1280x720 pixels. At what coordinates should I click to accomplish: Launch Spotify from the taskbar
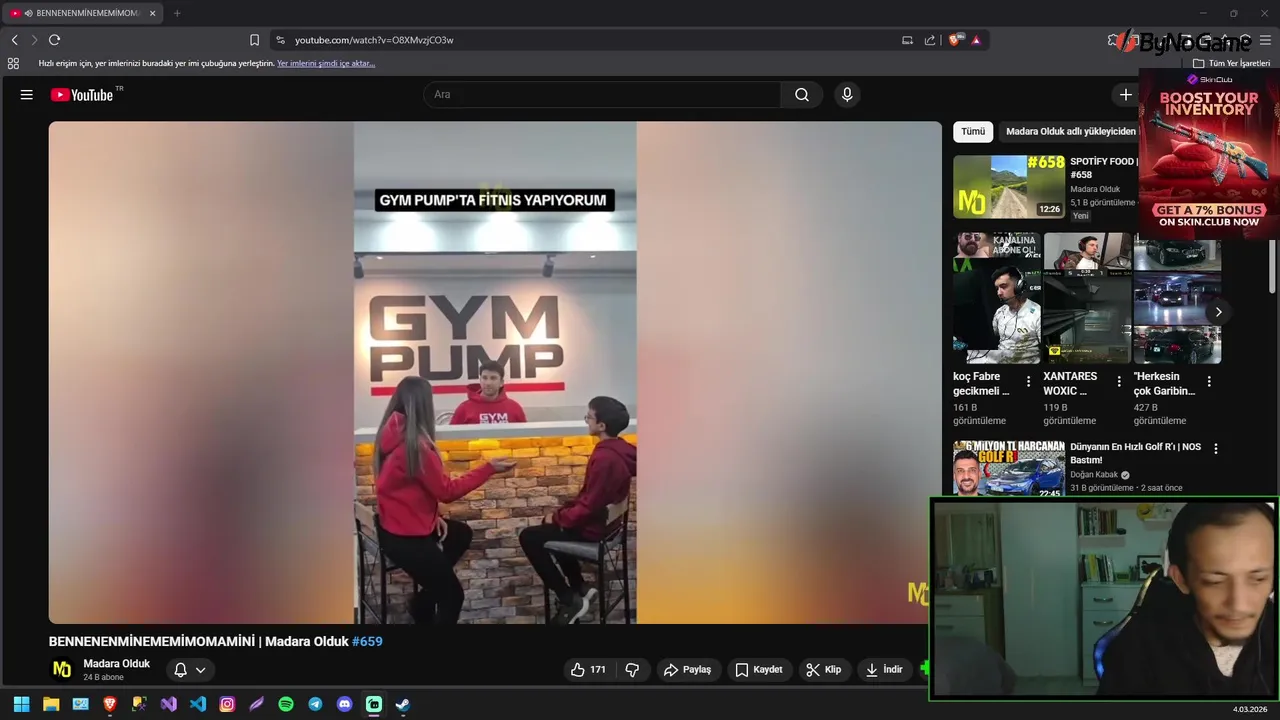coord(286,704)
